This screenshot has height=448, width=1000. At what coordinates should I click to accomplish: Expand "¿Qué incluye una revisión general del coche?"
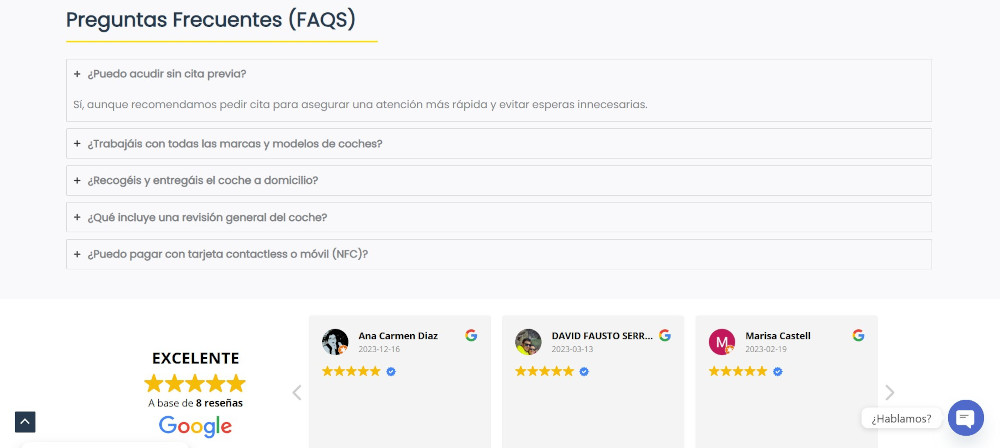coord(220,217)
